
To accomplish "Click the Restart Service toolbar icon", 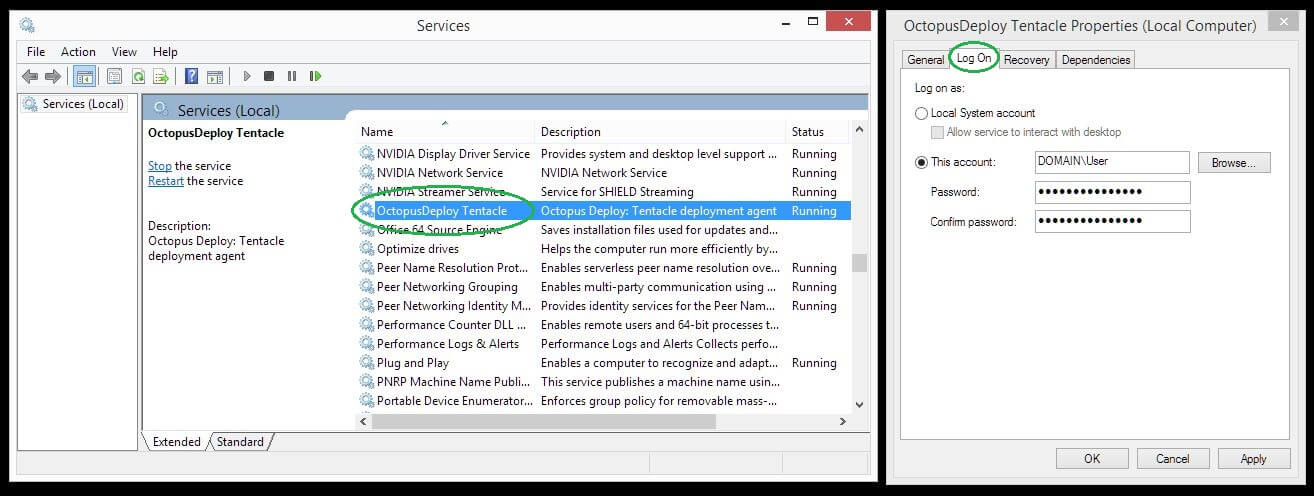I will pos(315,76).
